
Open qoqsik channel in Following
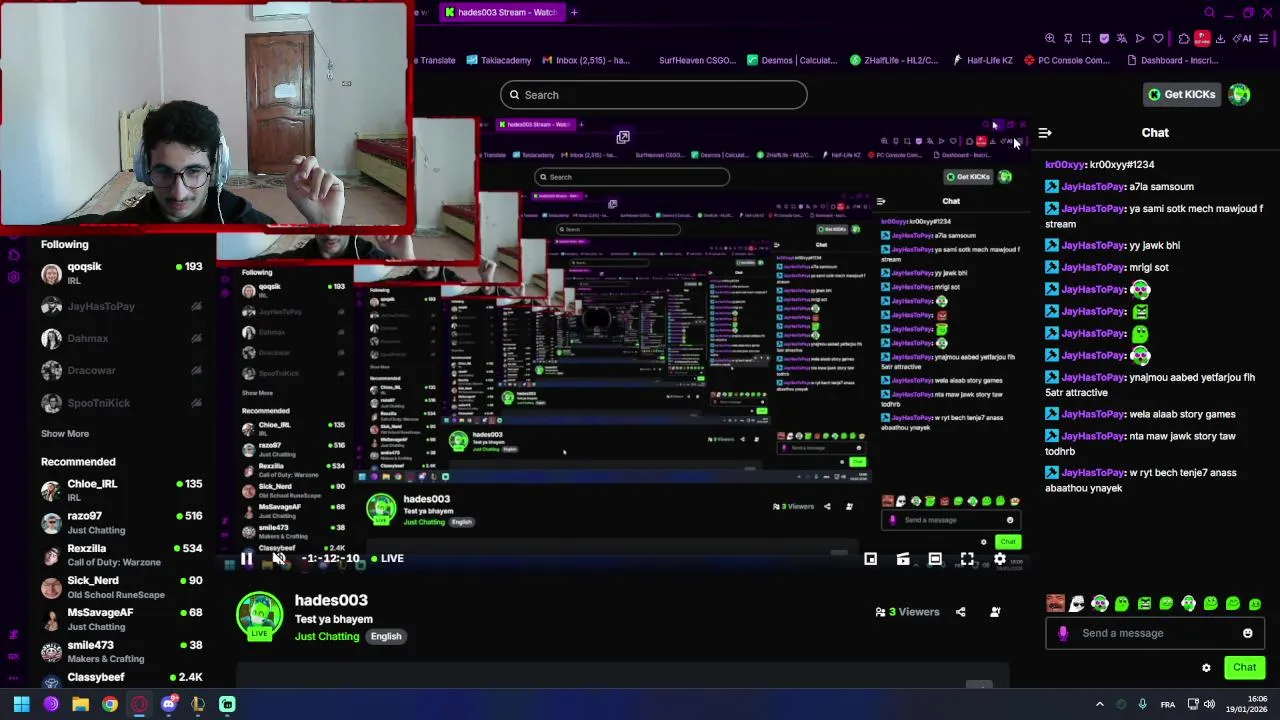tap(121, 274)
